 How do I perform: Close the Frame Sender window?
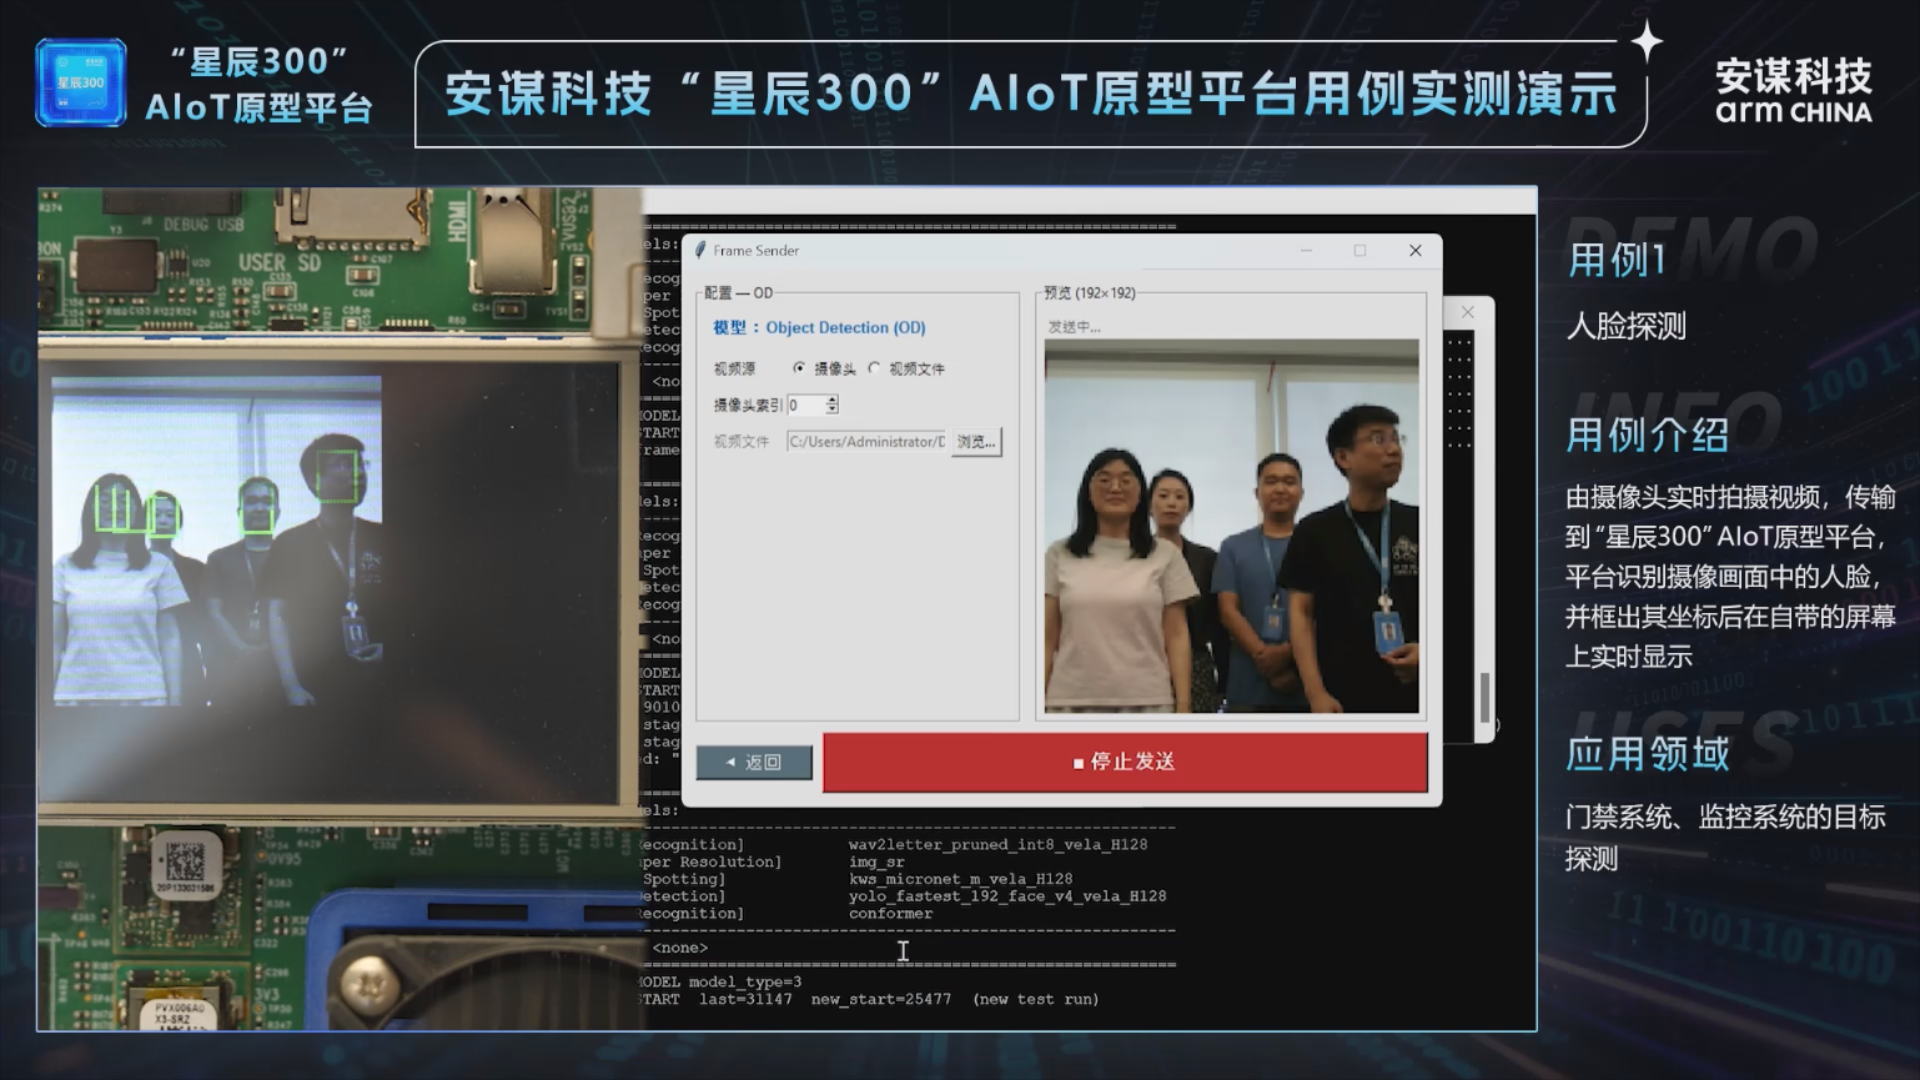click(x=1415, y=250)
